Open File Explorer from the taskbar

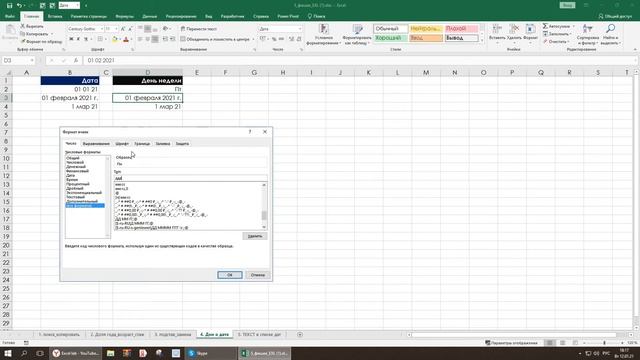[111, 353]
